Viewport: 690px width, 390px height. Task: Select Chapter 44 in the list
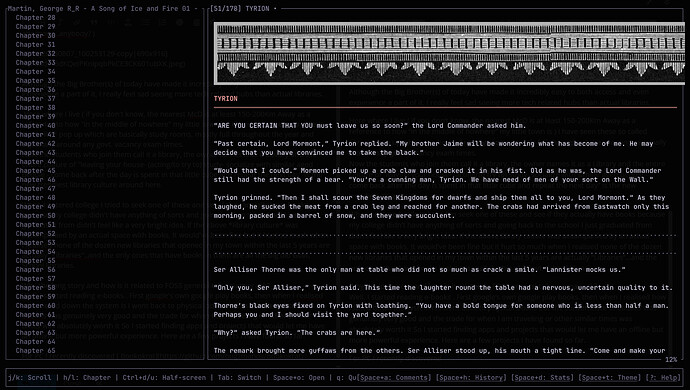click(36, 162)
